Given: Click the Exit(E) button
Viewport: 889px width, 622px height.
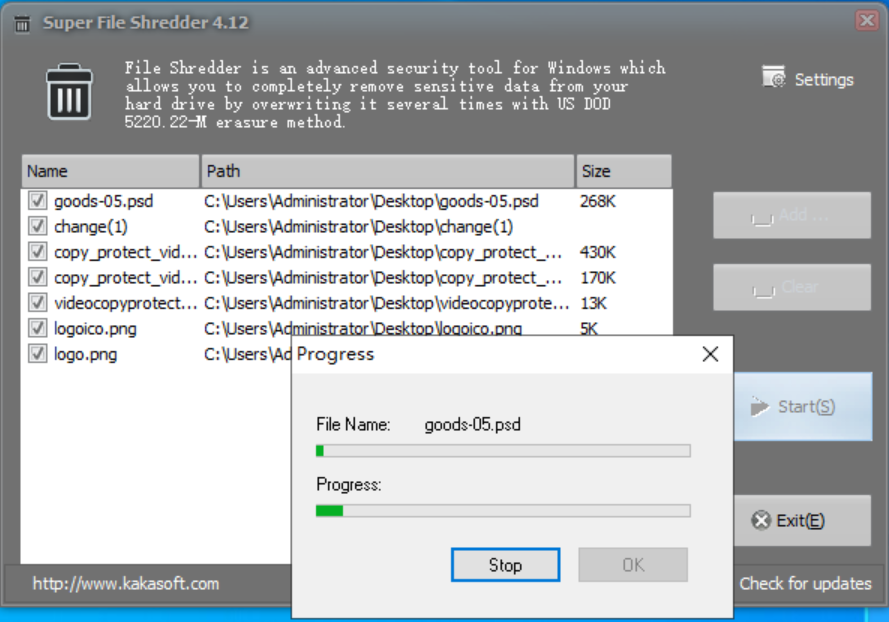Looking at the screenshot, I should pyautogui.click(x=802, y=521).
